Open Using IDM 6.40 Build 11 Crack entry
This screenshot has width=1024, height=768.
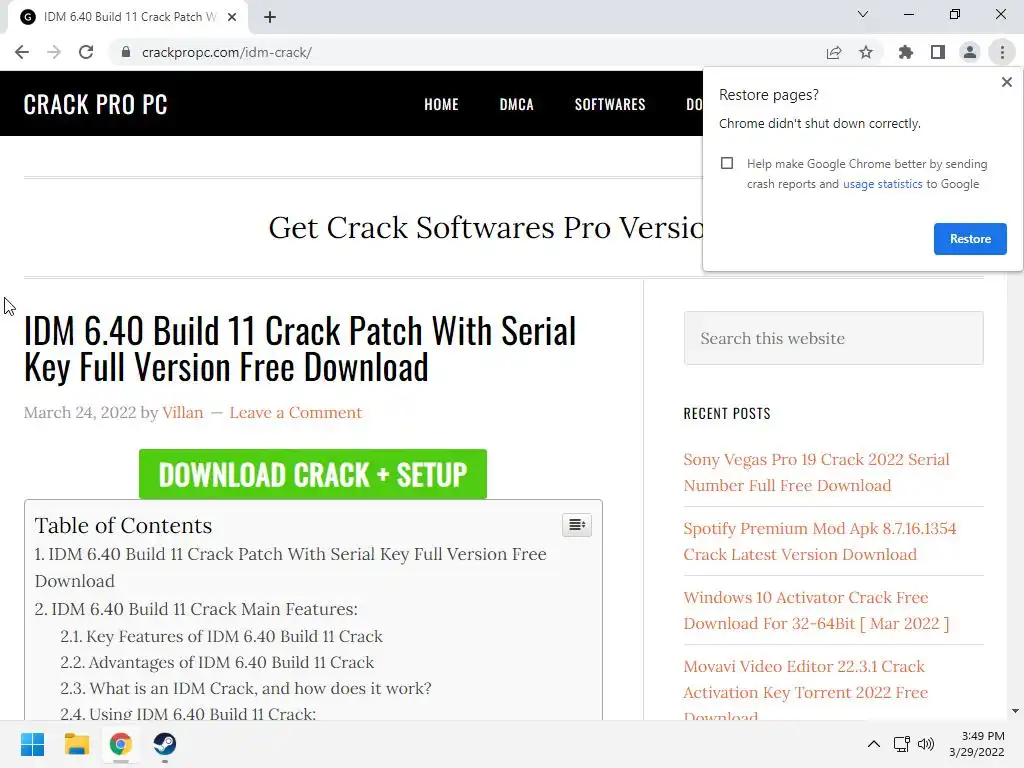pyautogui.click(x=188, y=714)
